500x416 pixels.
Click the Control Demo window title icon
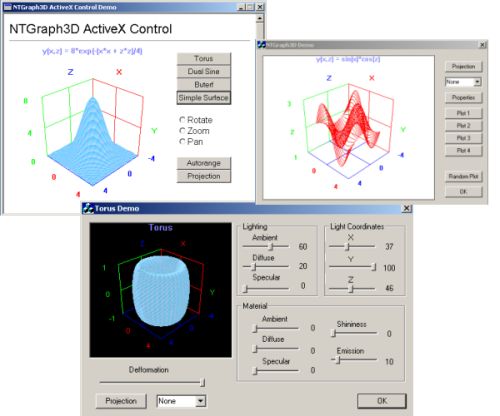coord(7,7)
